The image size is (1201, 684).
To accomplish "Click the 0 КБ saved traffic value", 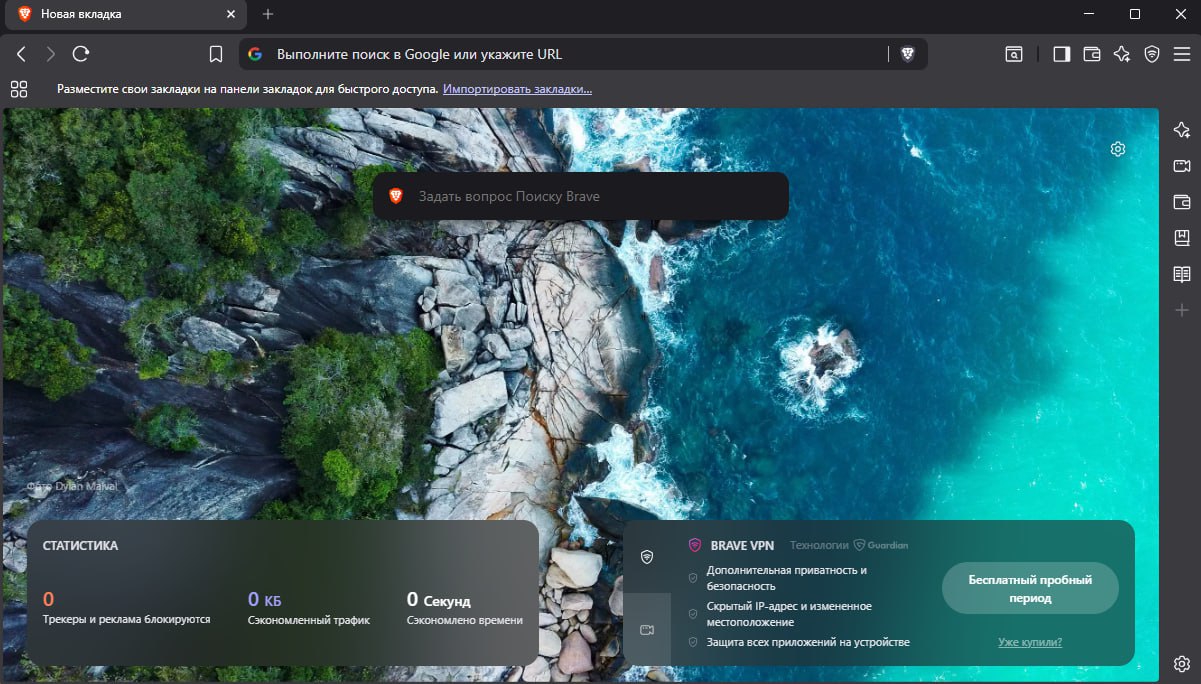I will tap(265, 600).
